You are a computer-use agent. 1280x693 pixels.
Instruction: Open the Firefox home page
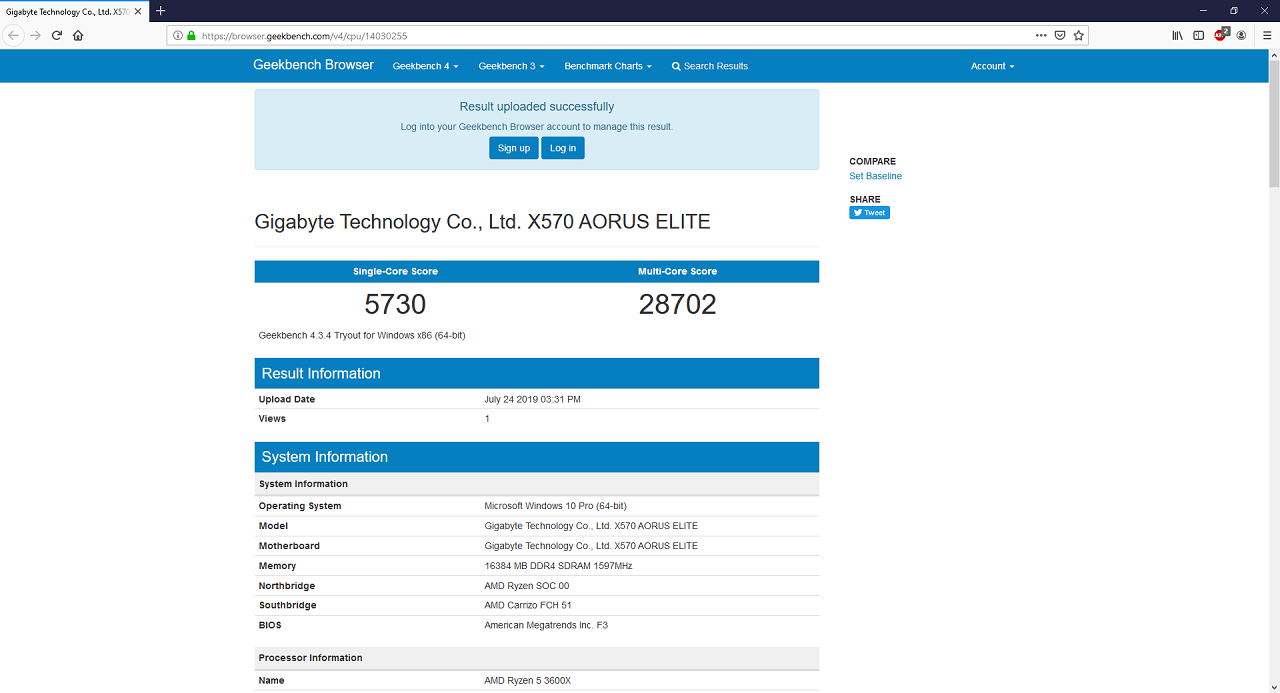pyautogui.click(x=78, y=35)
